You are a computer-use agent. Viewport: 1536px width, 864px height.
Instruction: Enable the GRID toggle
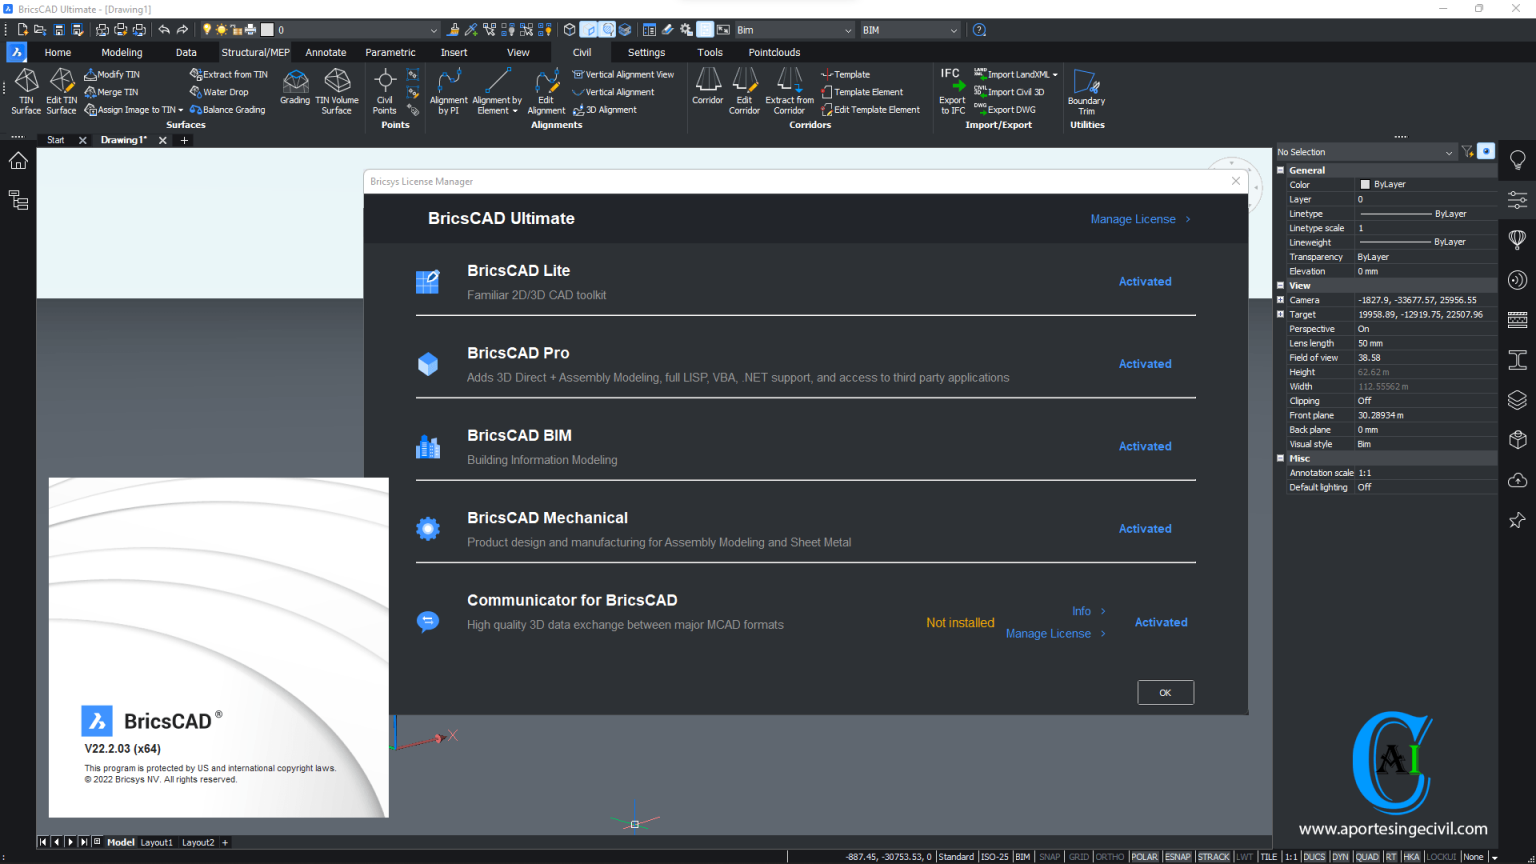point(1079,857)
